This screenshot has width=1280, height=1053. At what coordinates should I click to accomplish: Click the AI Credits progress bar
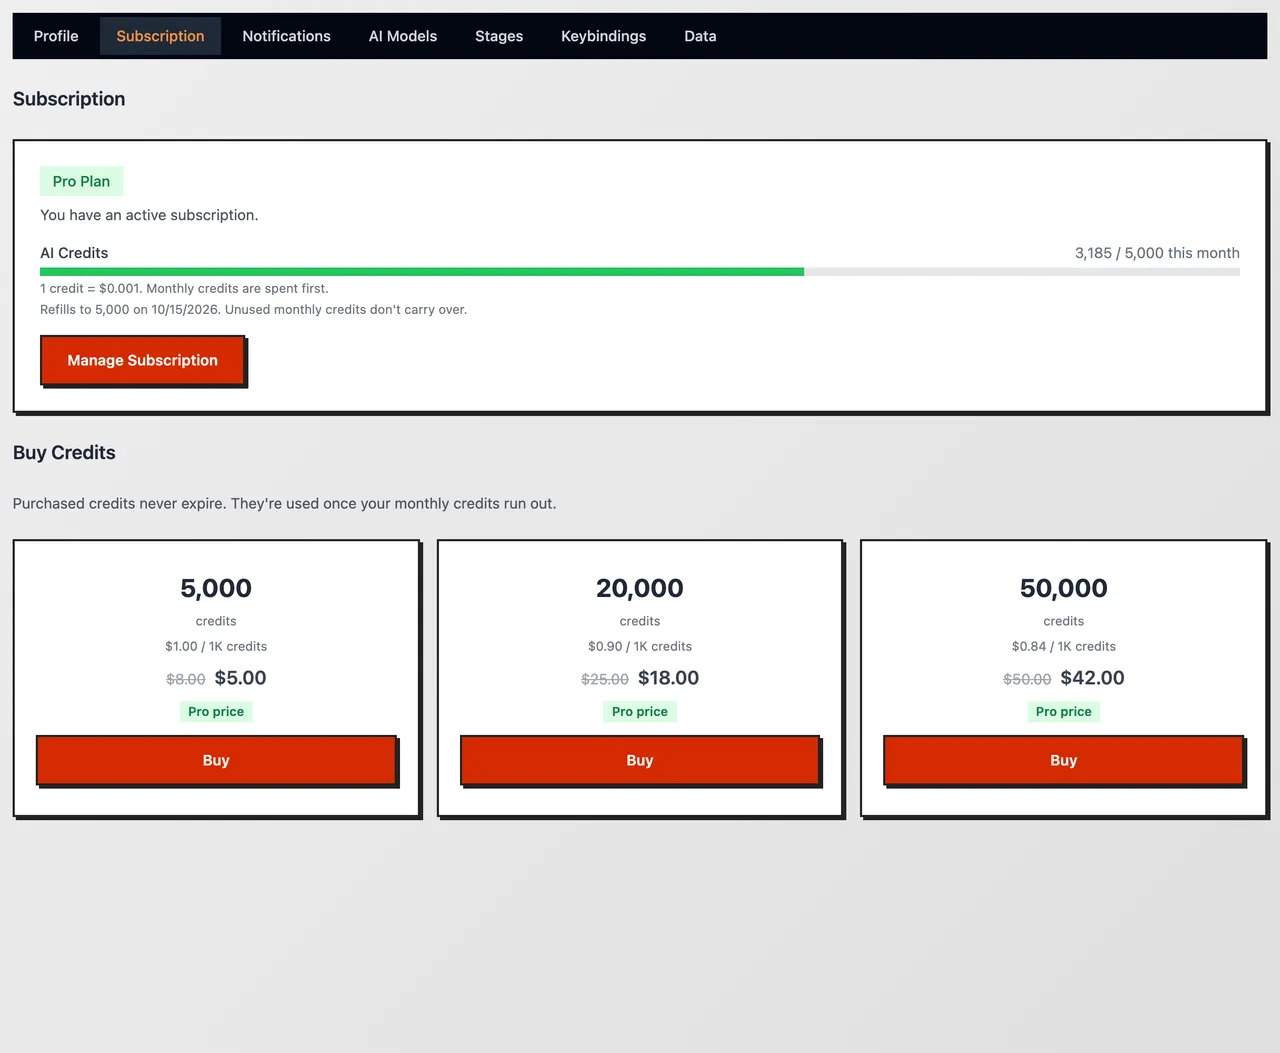640,272
